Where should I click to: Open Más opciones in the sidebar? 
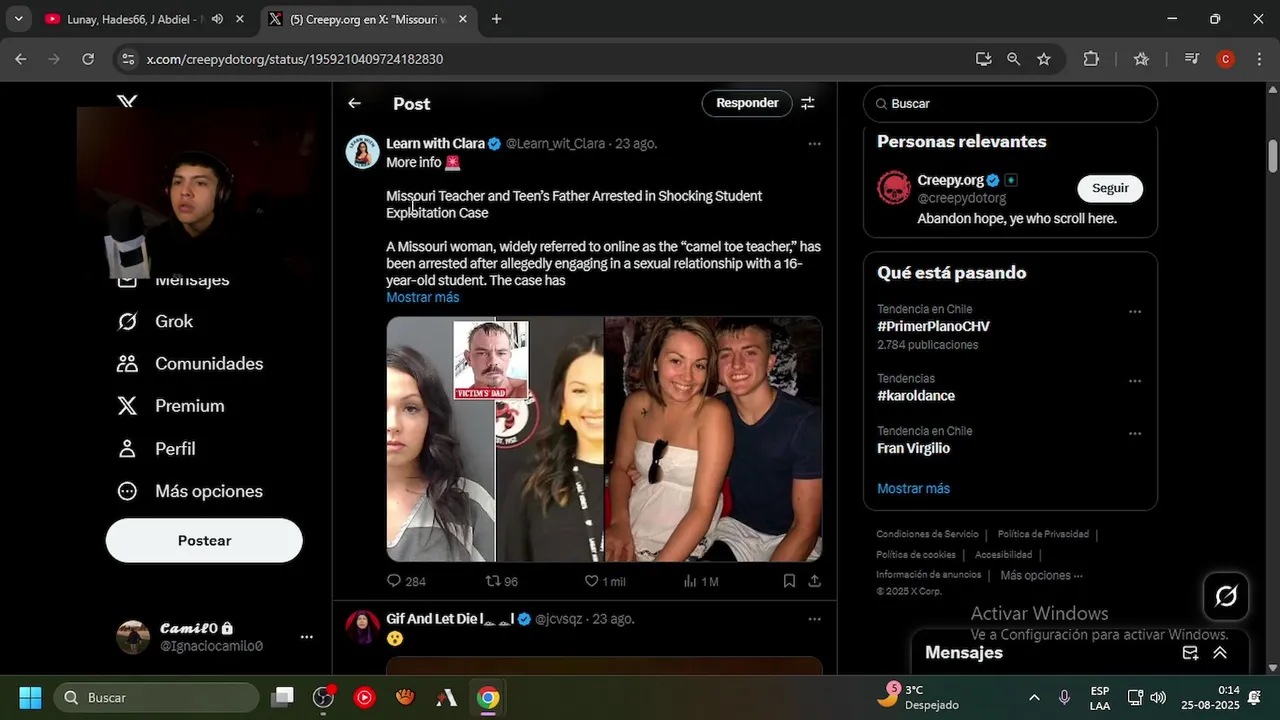(x=190, y=491)
